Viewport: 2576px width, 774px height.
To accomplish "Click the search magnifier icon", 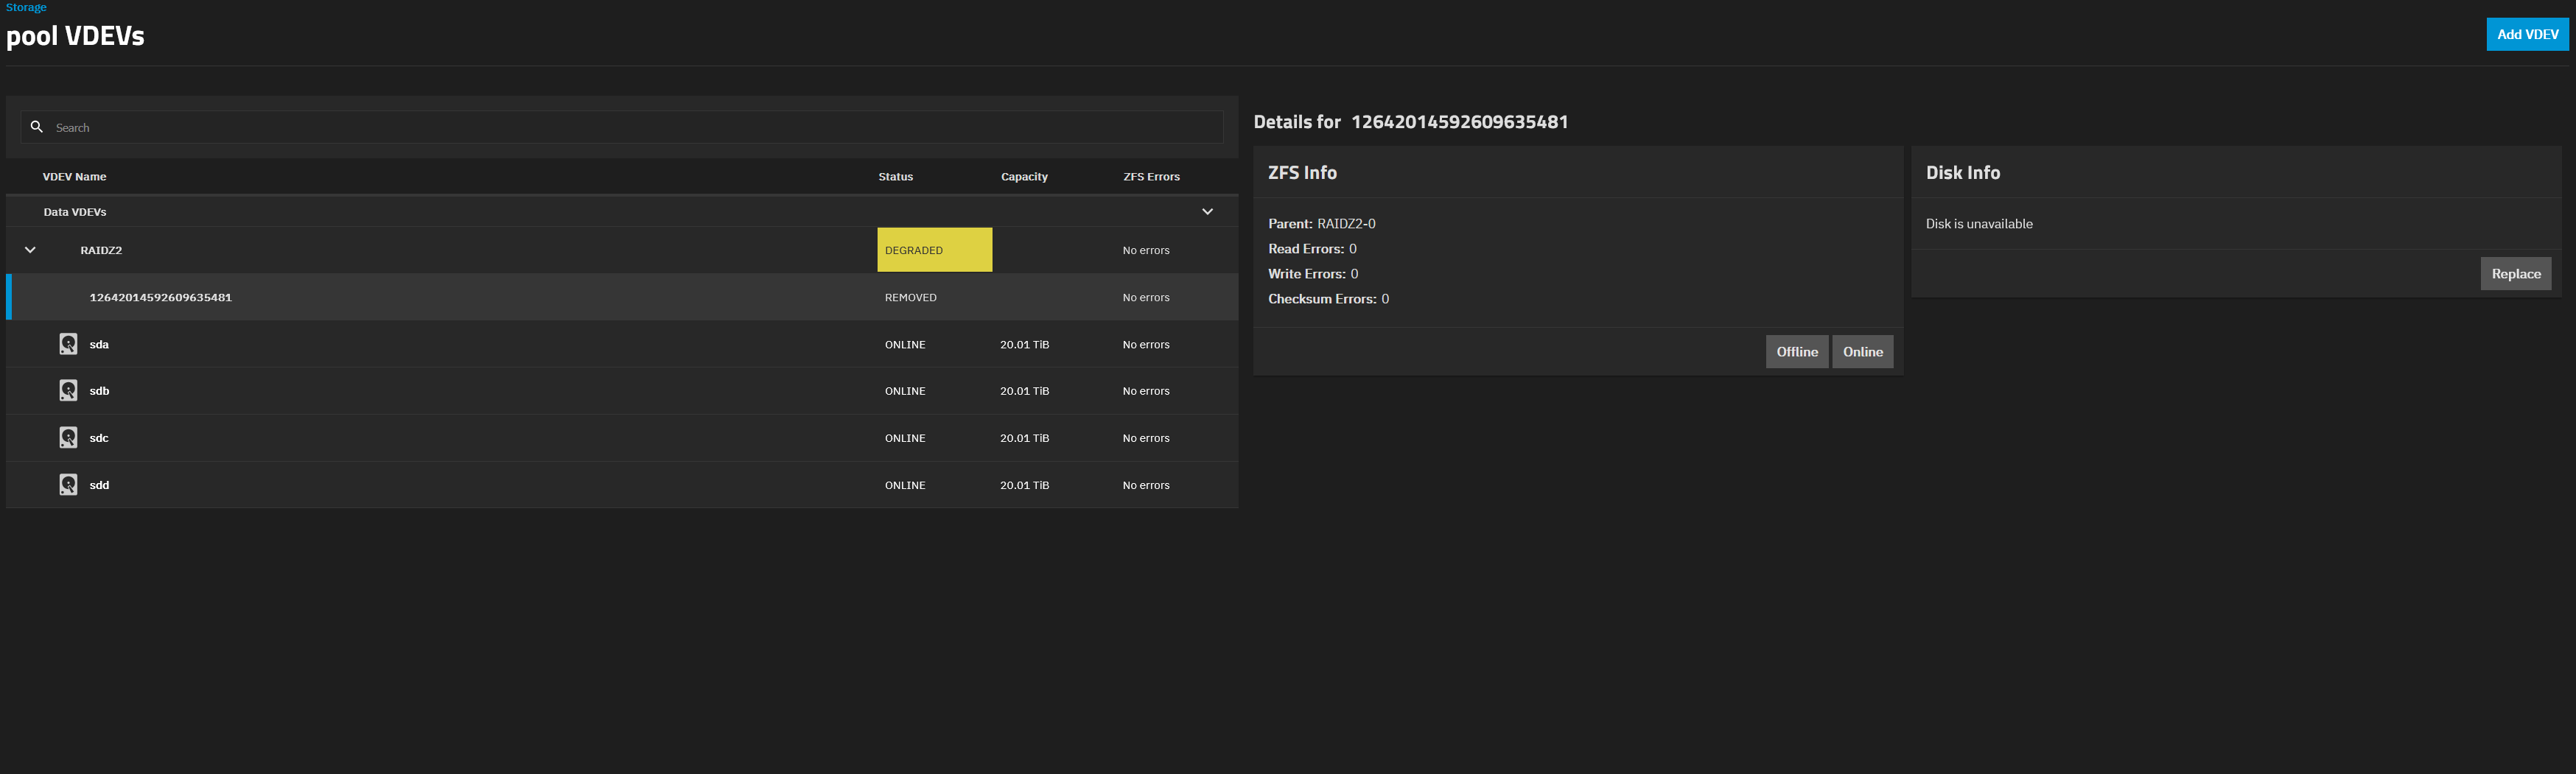I will click(37, 127).
